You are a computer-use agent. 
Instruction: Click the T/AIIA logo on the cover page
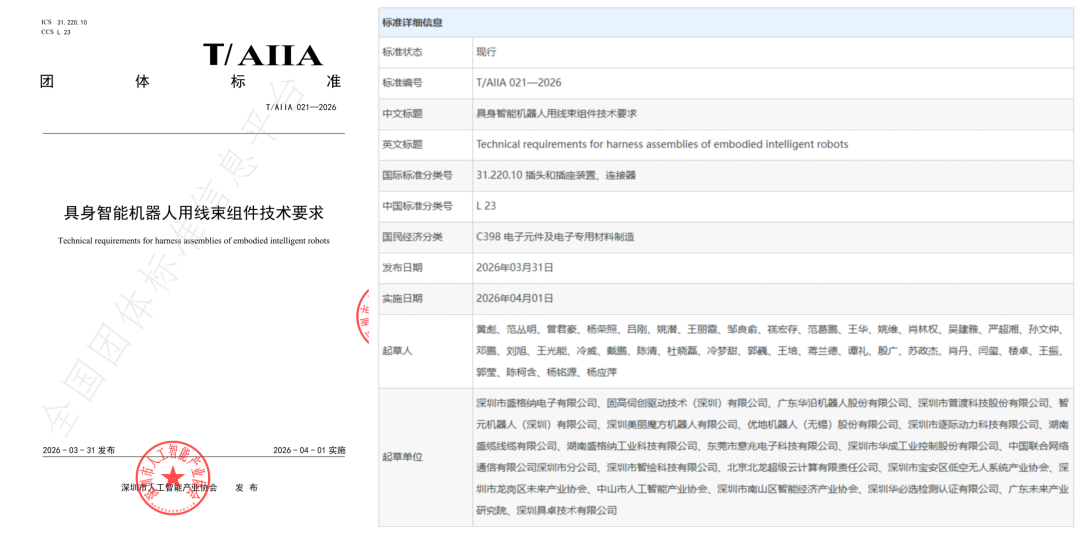[262, 55]
